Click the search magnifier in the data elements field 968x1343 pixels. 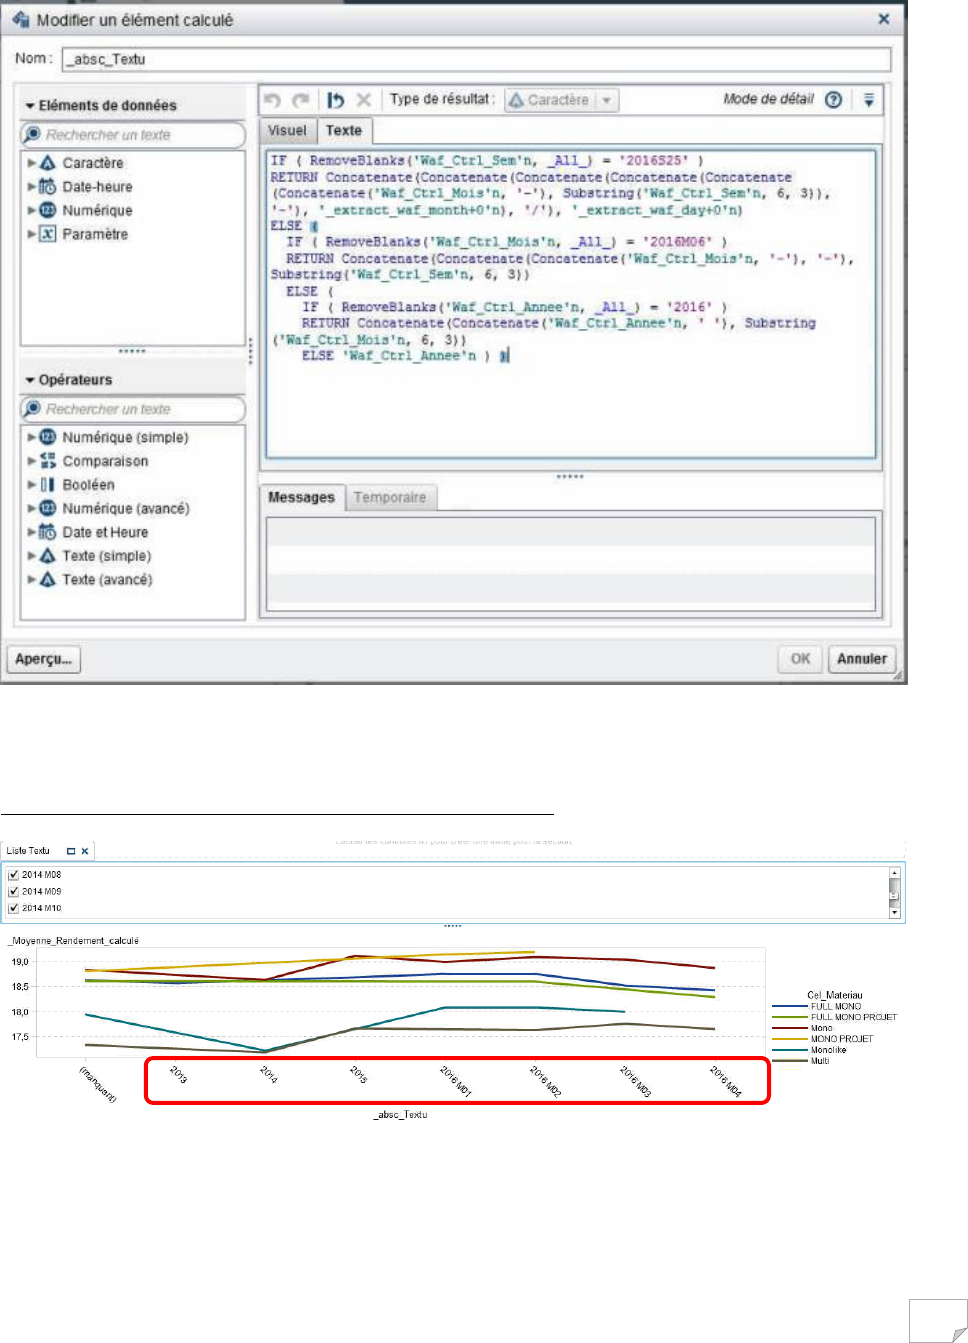point(33,134)
